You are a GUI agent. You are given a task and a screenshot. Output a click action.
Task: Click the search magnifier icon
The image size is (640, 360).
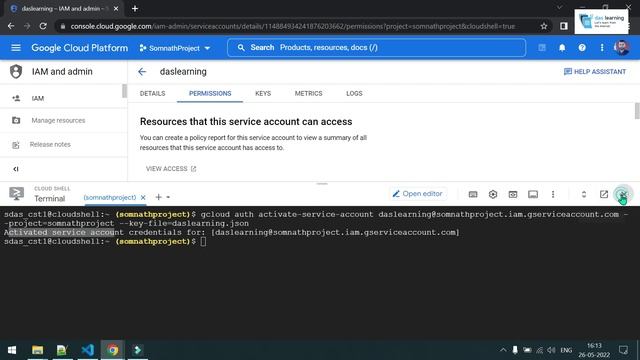[x=241, y=48]
